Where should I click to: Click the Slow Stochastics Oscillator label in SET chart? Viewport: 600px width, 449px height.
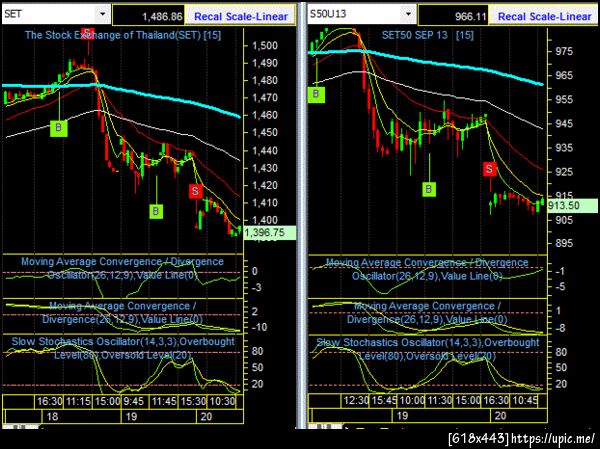coord(122,348)
